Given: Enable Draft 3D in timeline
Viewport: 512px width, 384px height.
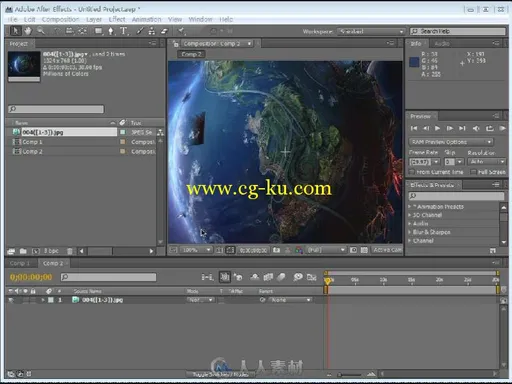Looking at the screenshot, I should point(238,277).
